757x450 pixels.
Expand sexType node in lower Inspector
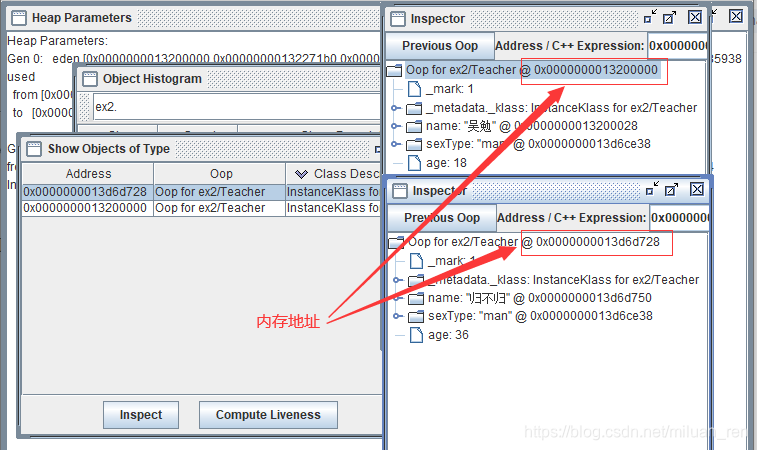[397, 316]
